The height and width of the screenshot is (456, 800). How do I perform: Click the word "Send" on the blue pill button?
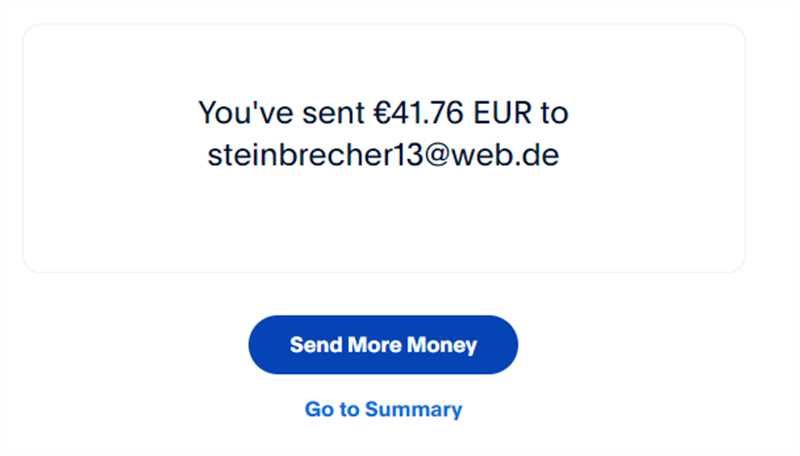(x=316, y=345)
